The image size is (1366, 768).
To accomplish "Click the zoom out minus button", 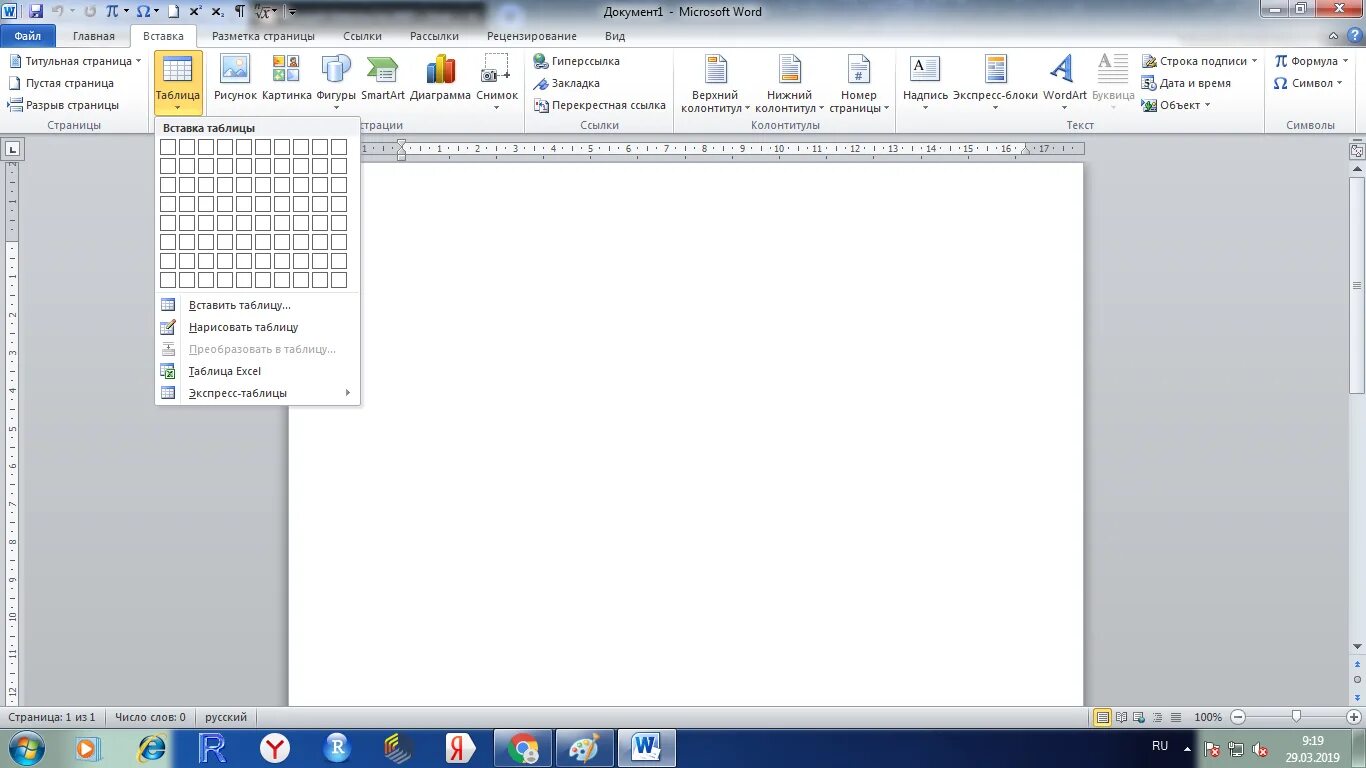I will point(1238,717).
